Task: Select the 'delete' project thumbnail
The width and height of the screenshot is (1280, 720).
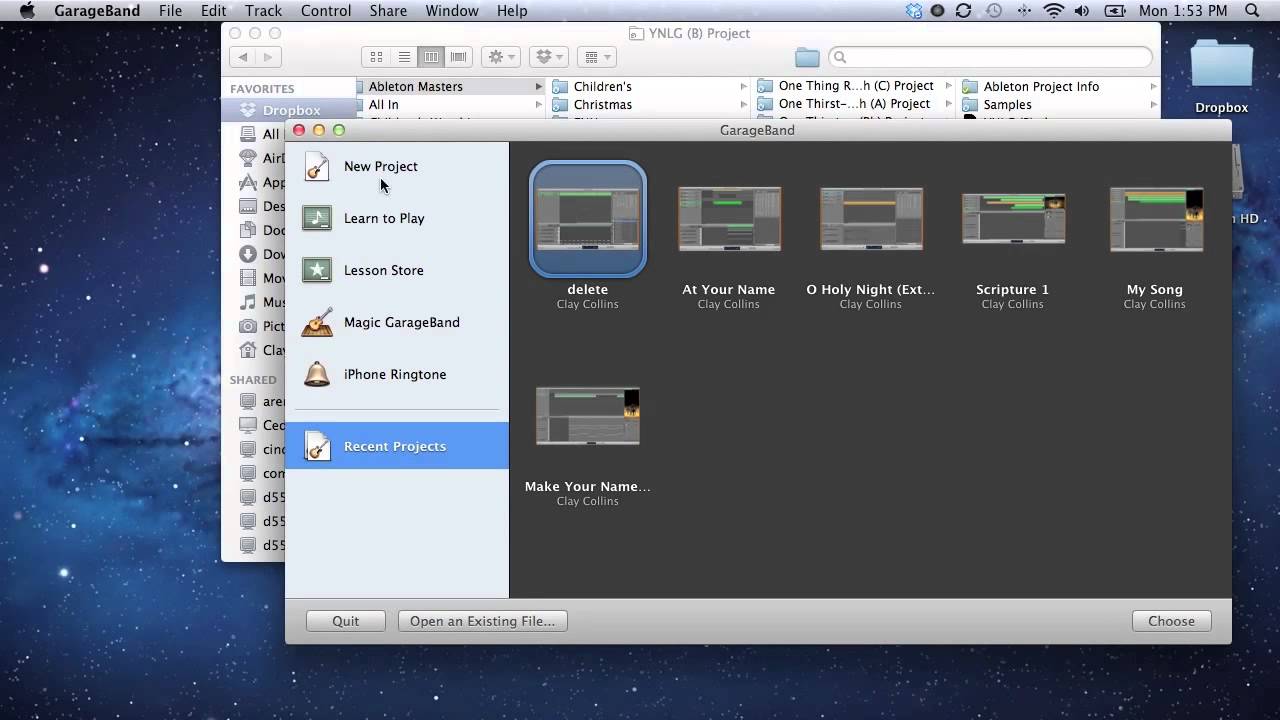Action: click(x=588, y=219)
